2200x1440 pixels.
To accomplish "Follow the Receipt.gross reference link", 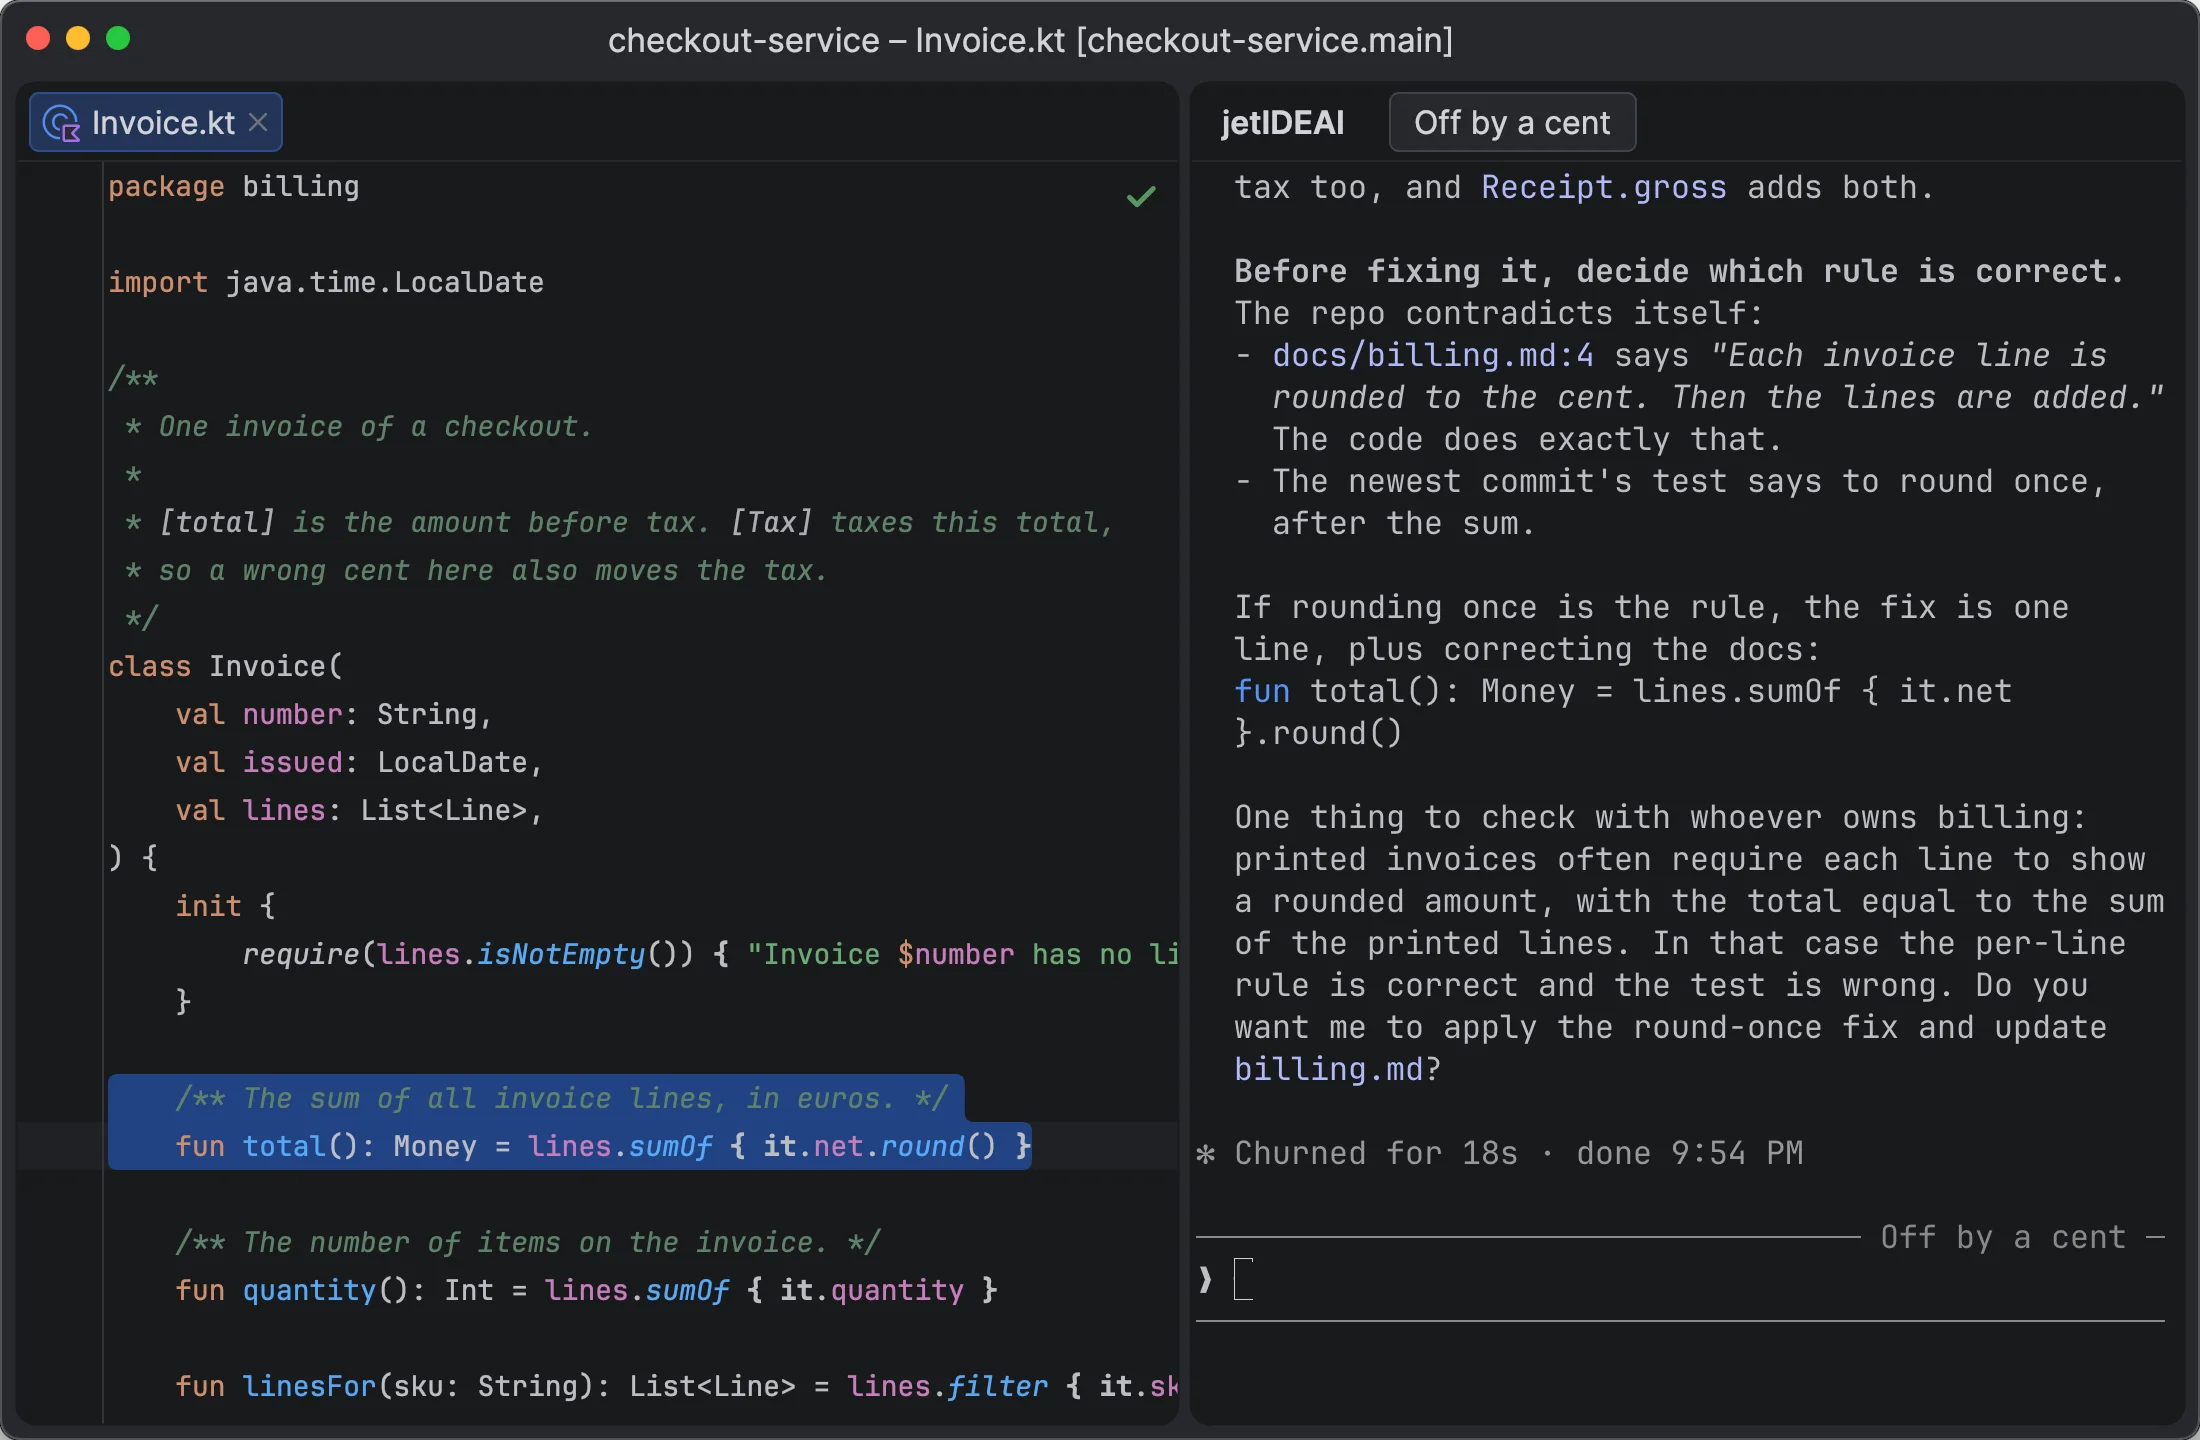I will (1603, 187).
